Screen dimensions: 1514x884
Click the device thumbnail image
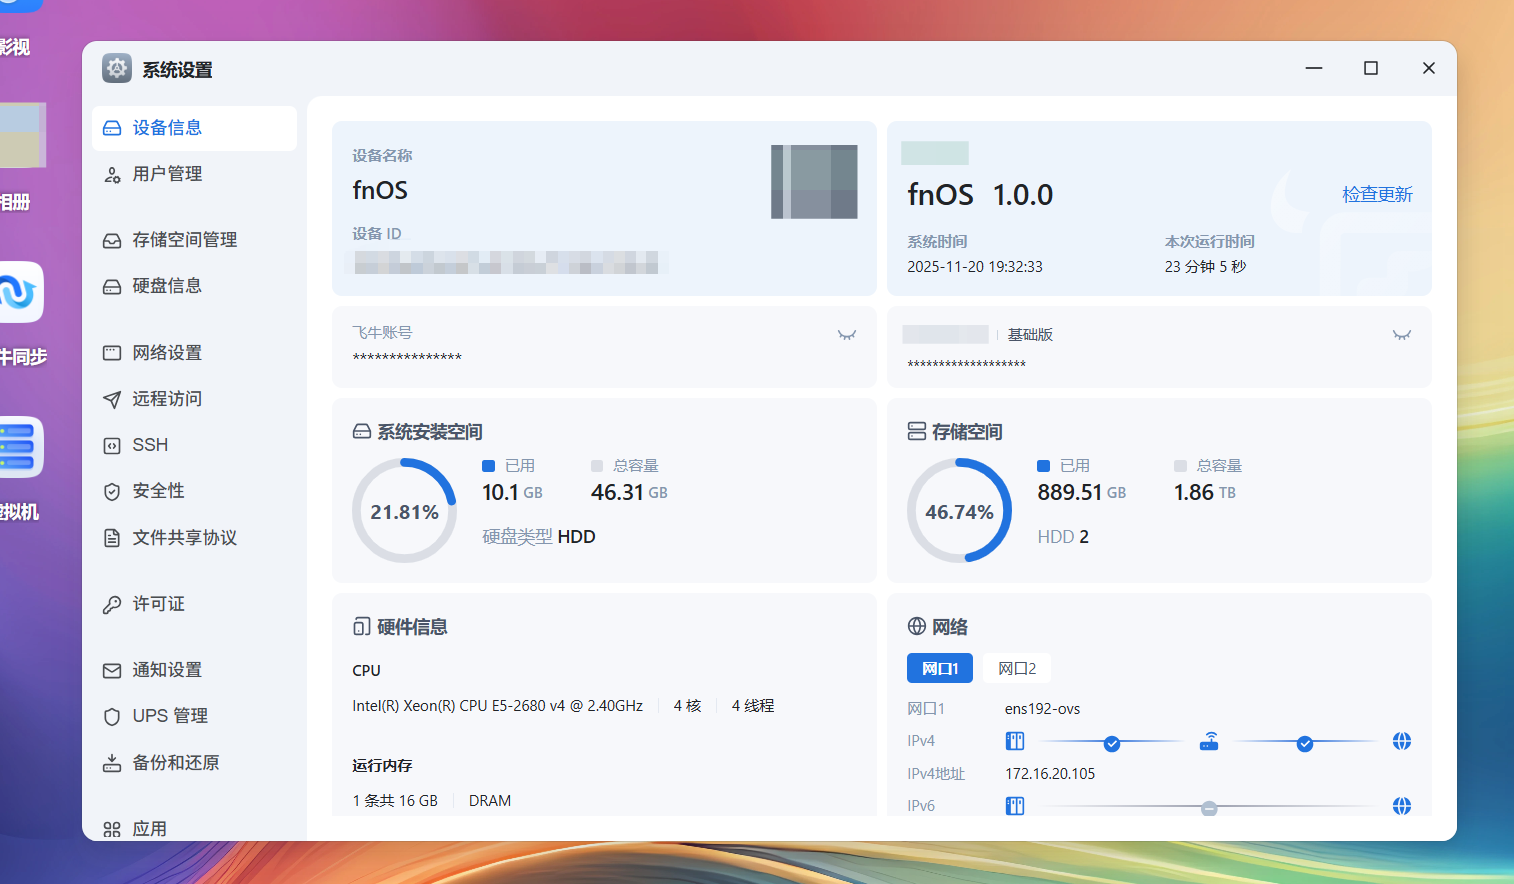coord(814,182)
